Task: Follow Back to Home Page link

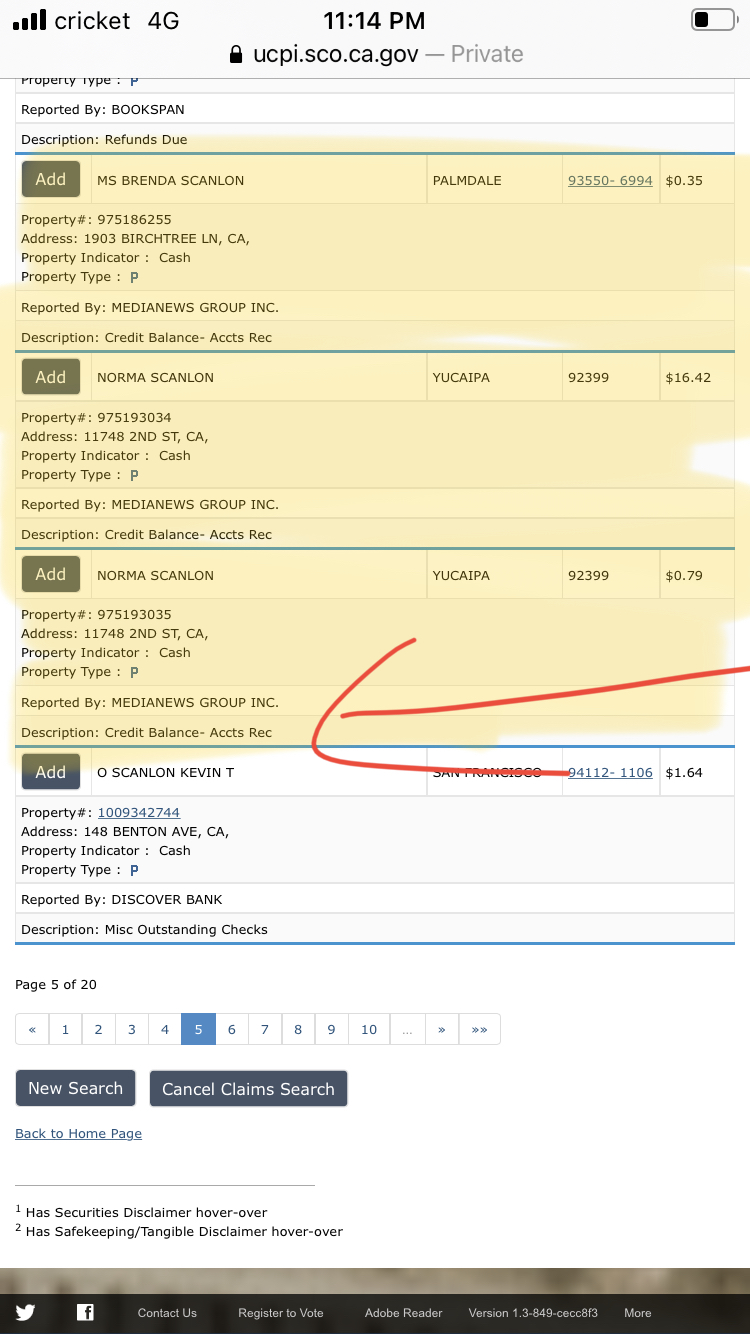Action: pos(78,1133)
